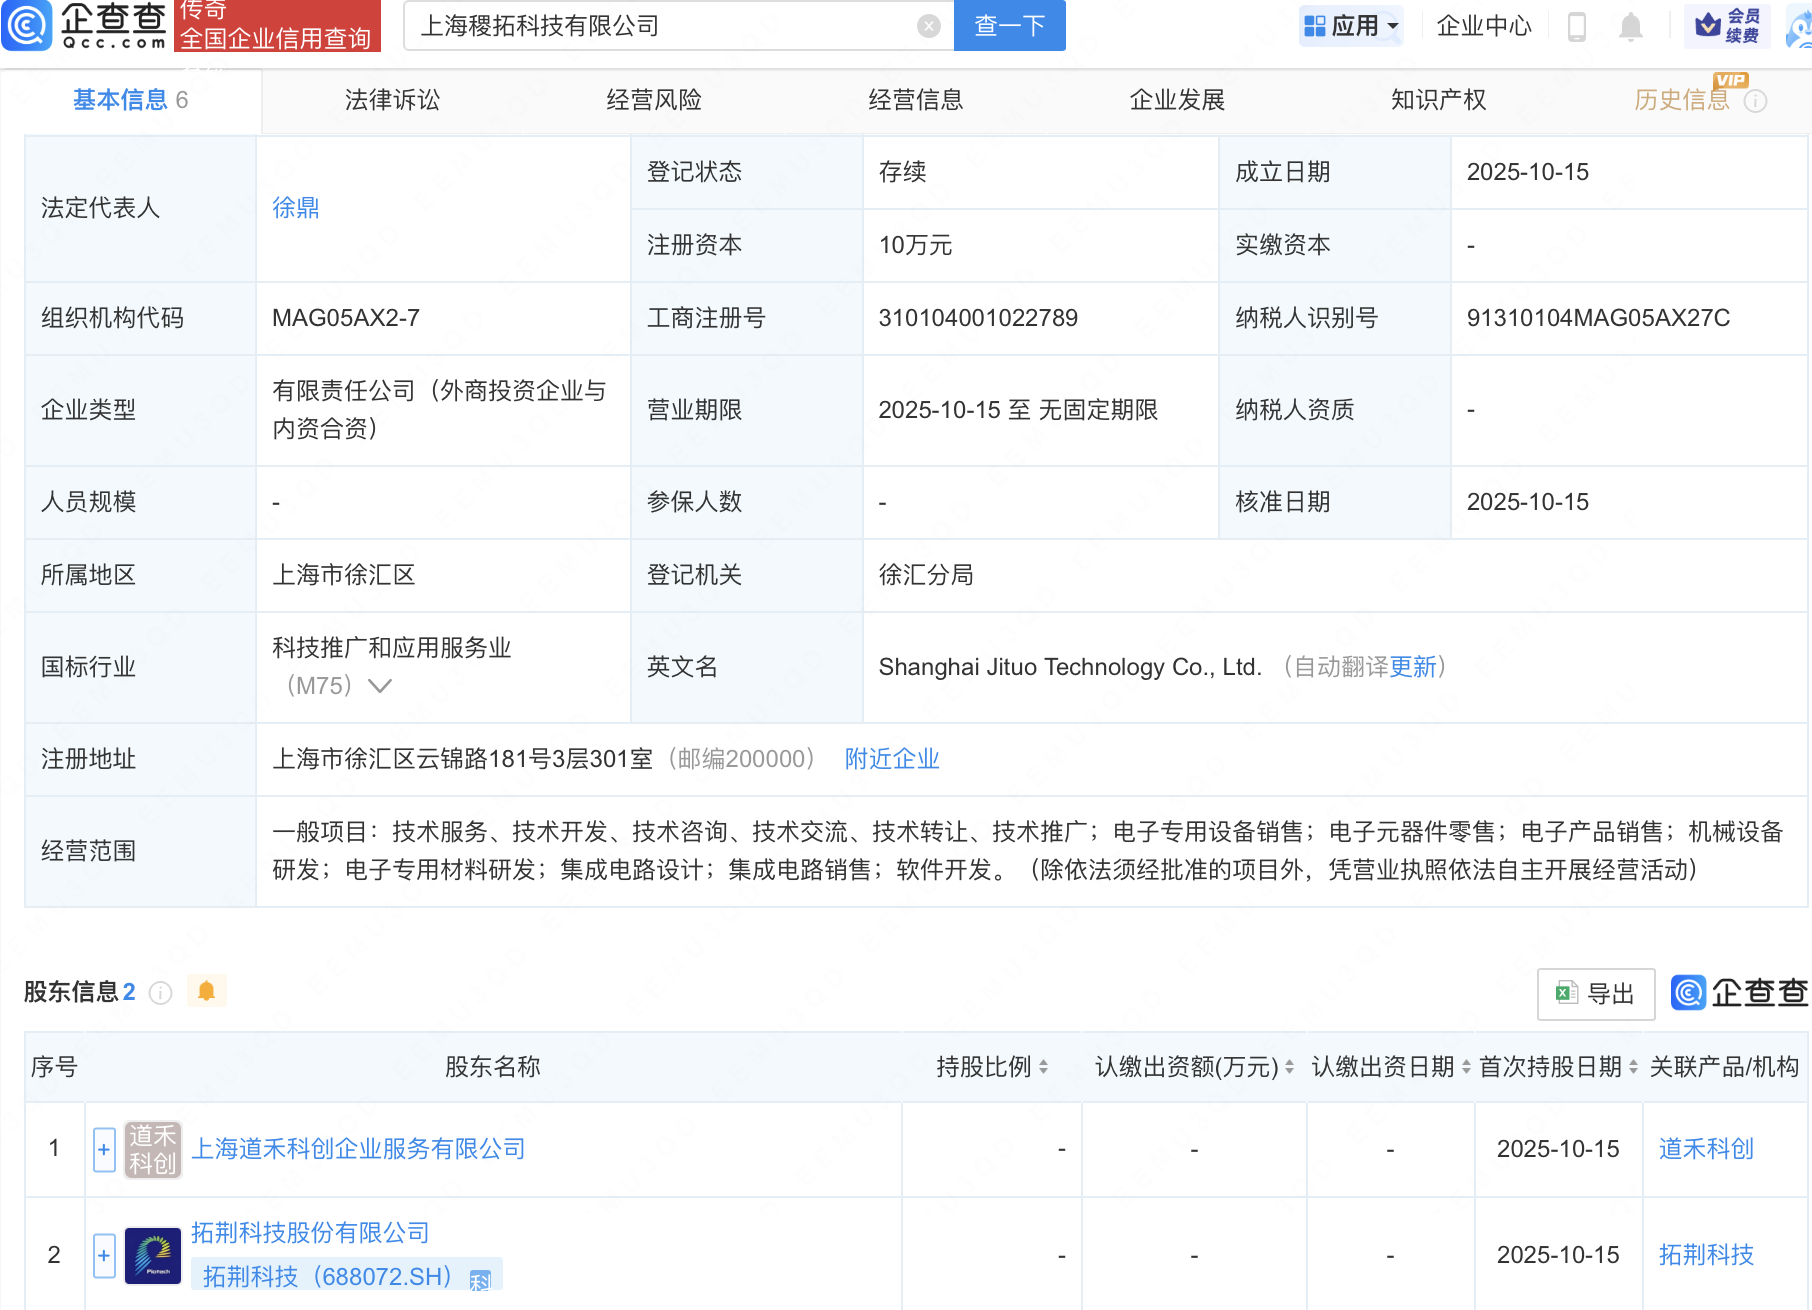Viewport: 1812px width, 1310px height.
Task: Sort by 持股比例 column
Action: 1043,1067
